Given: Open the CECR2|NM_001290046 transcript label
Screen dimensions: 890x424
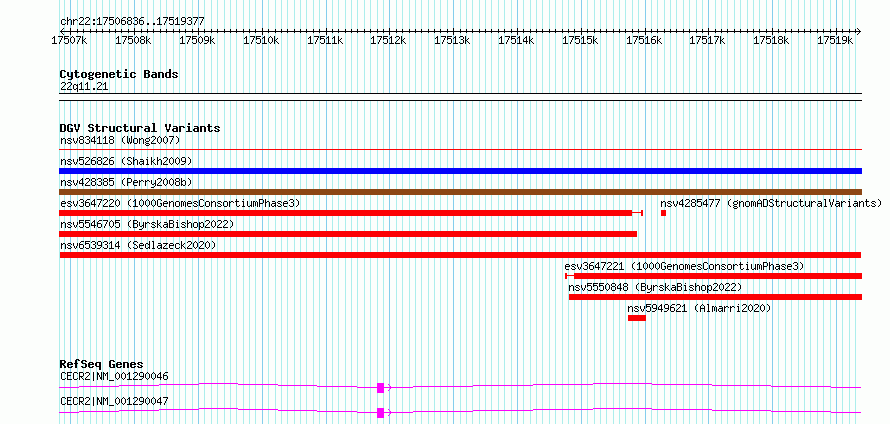Looking at the screenshot, I should 114,376.
